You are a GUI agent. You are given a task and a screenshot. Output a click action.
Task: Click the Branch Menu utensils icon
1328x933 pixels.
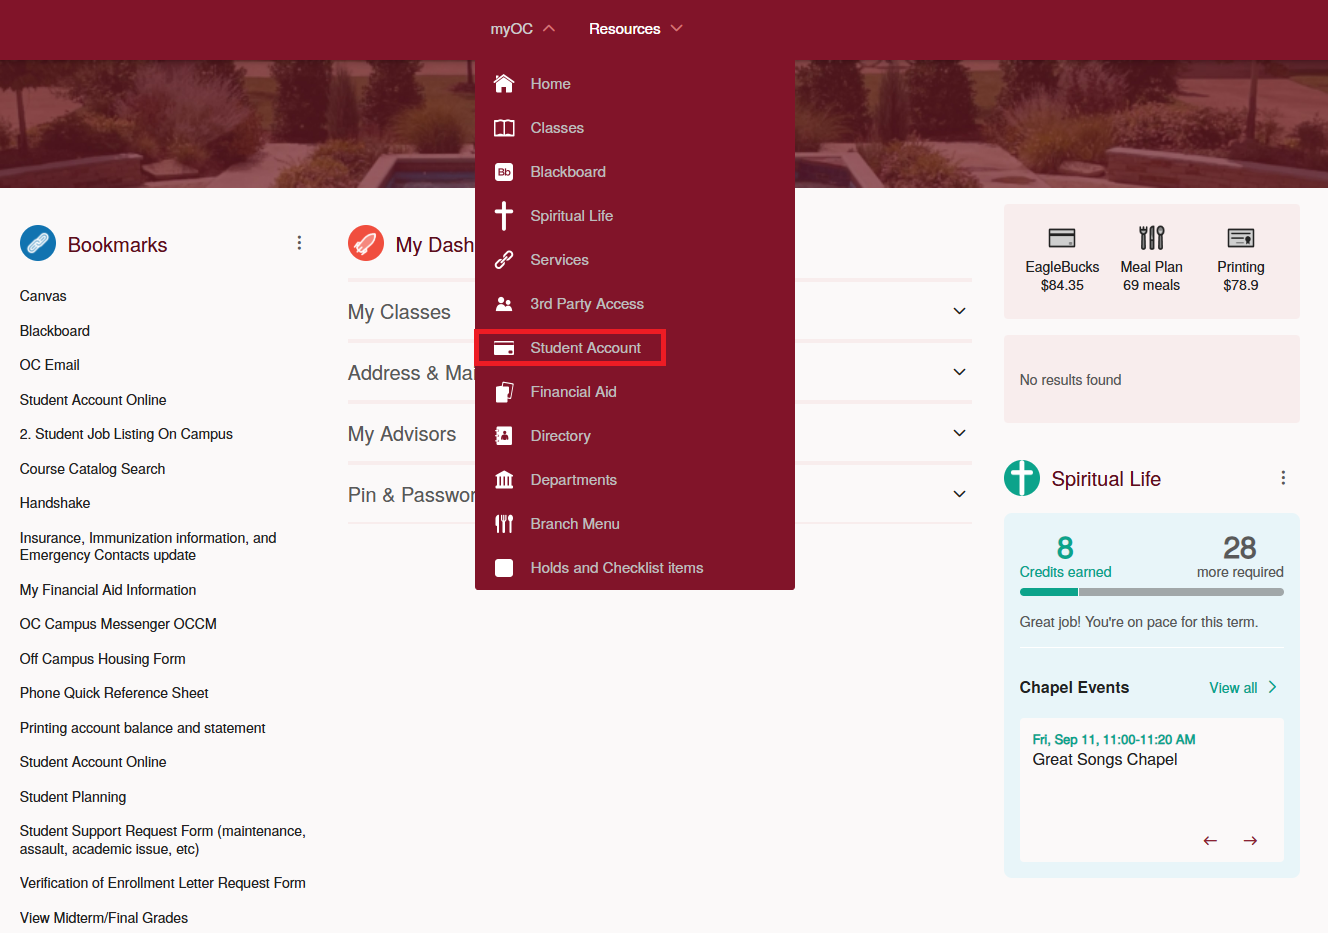[504, 524]
